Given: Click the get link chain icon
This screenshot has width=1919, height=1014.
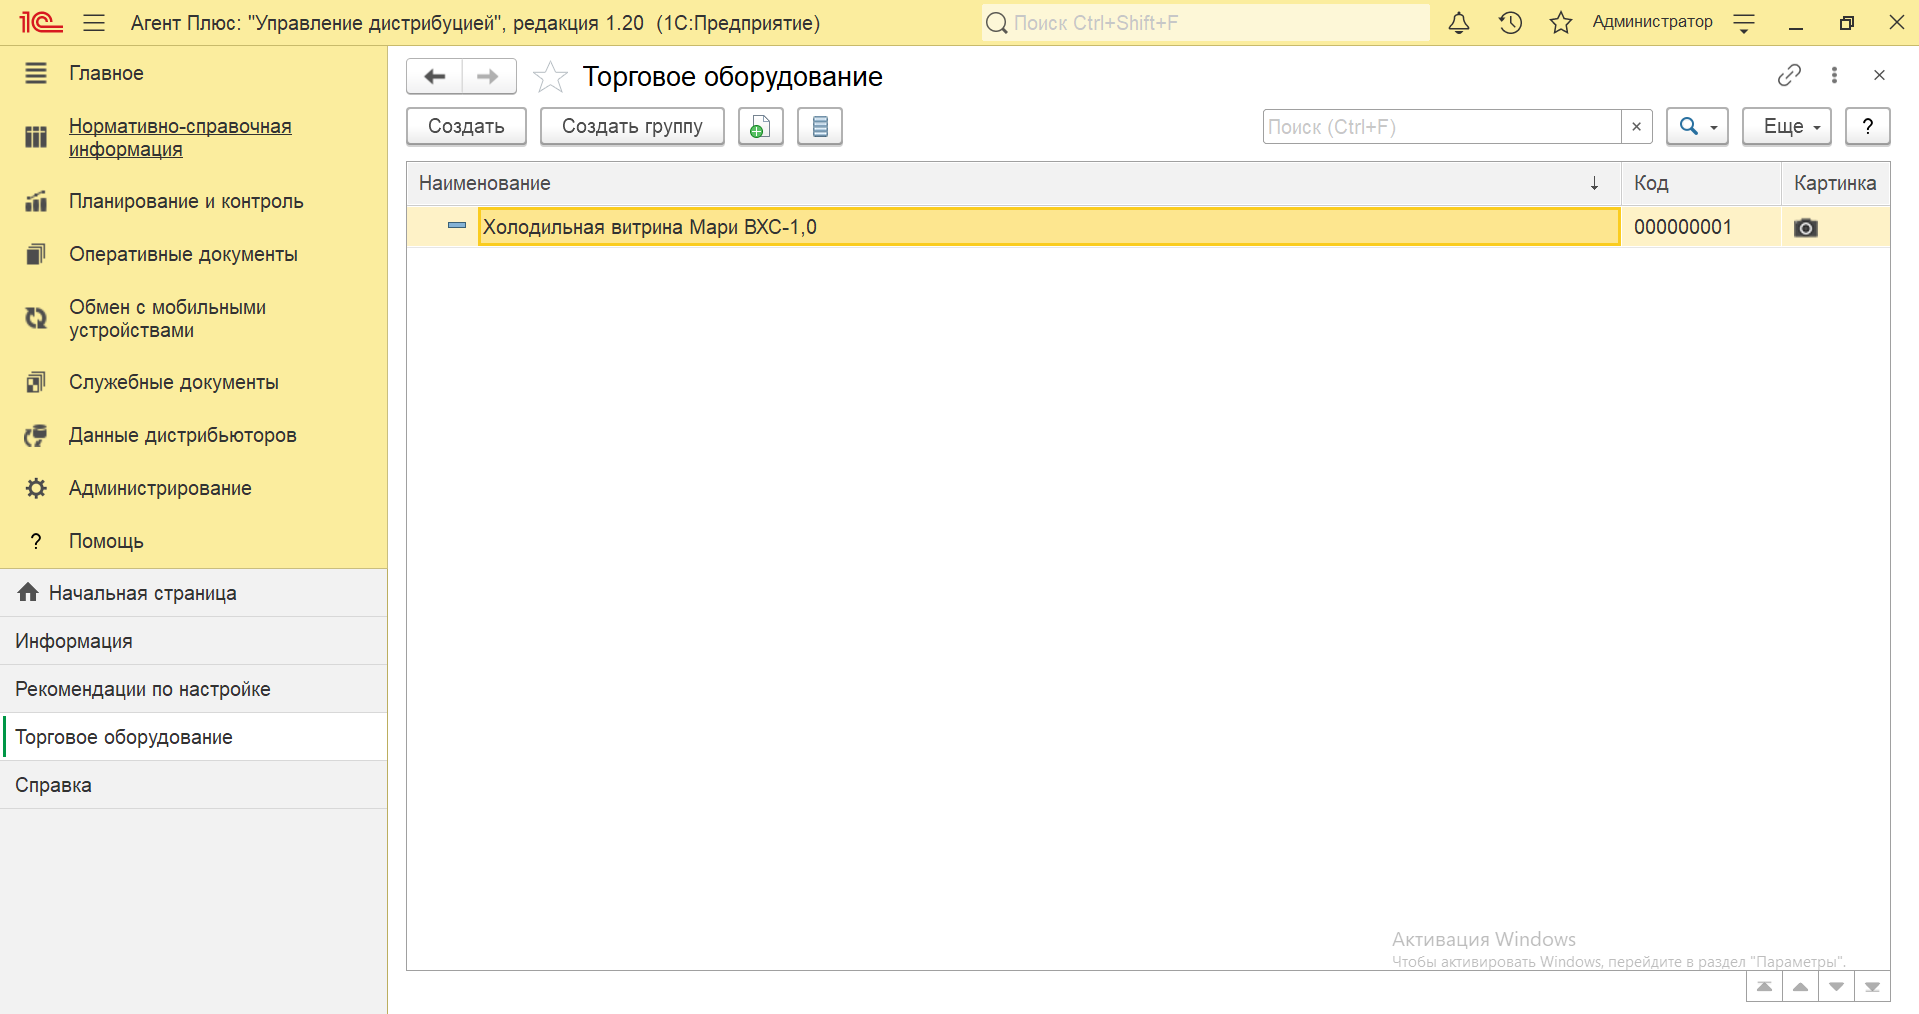Looking at the screenshot, I should tap(1789, 75).
